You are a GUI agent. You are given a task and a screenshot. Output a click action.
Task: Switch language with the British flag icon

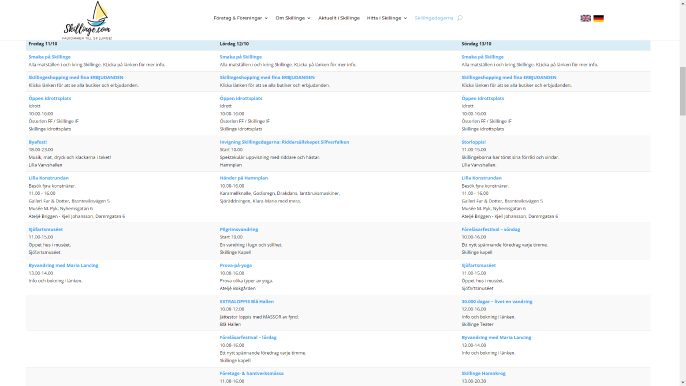pos(585,18)
